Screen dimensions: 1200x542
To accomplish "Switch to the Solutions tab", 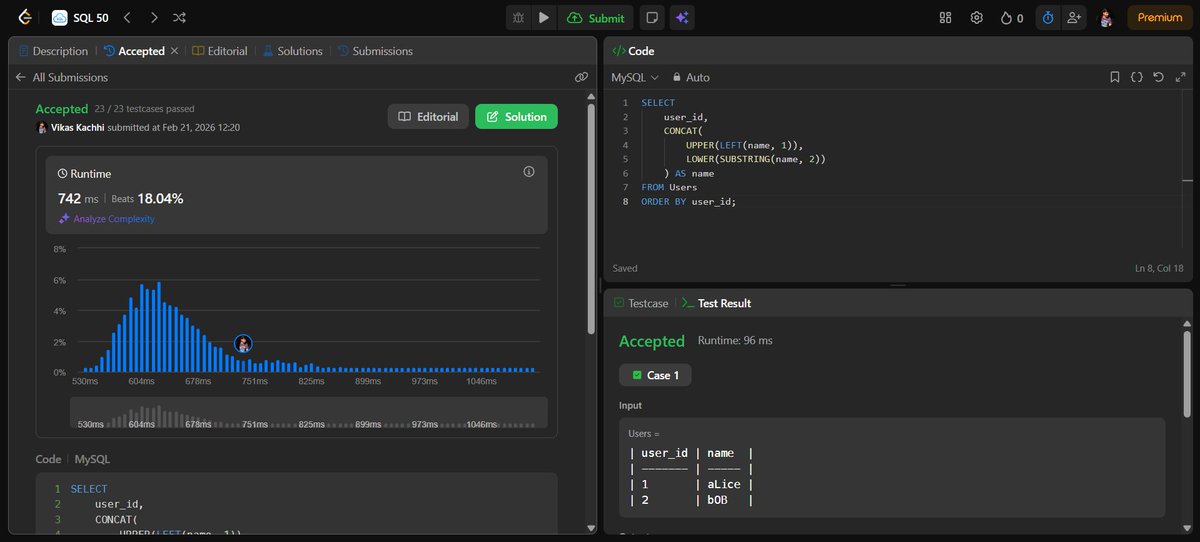I will (293, 51).
